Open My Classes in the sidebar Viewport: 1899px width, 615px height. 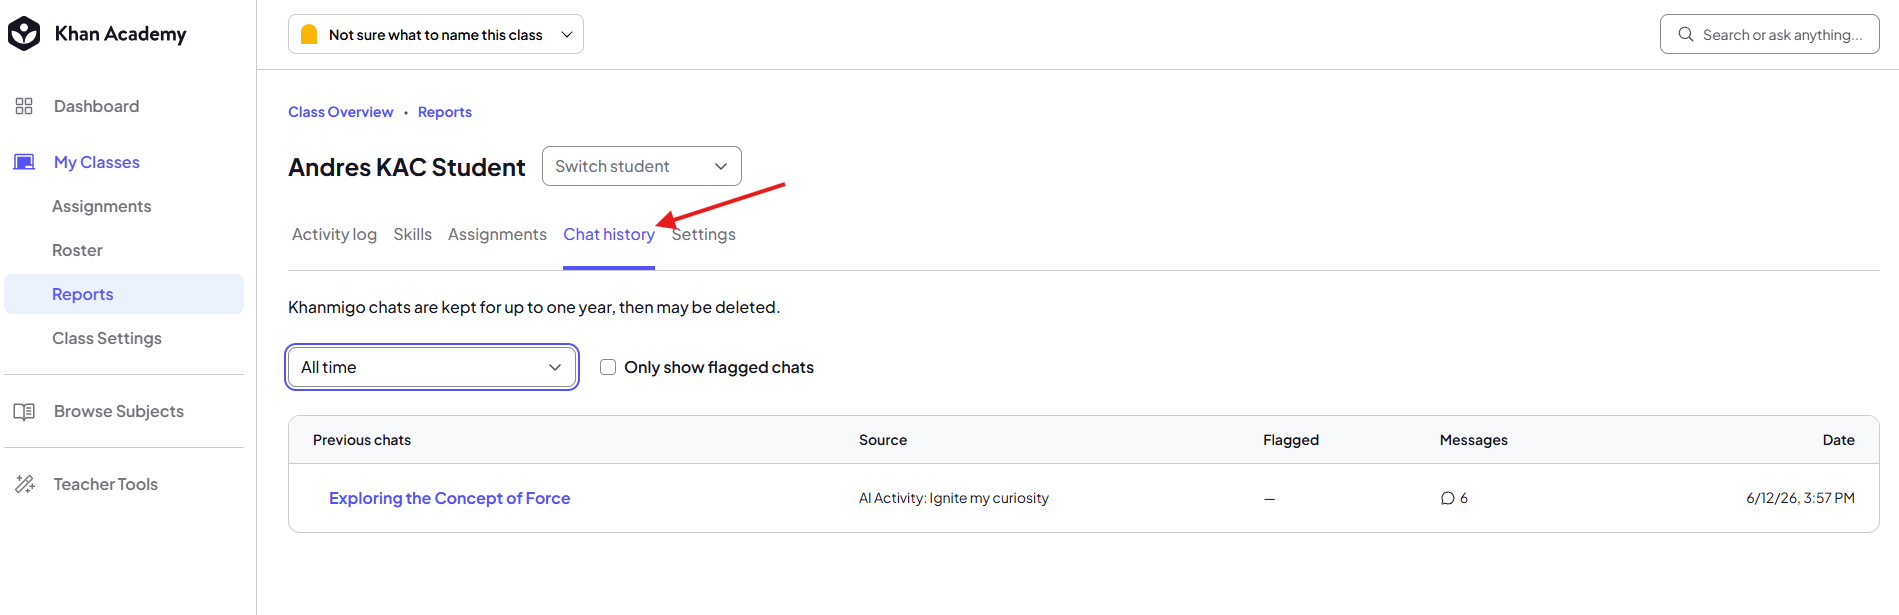(x=96, y=162)
